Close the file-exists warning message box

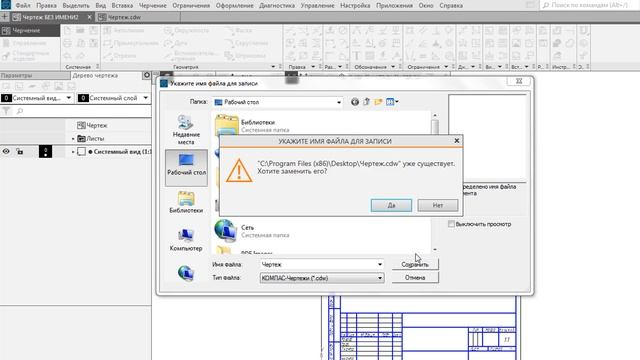coord(457,141)
